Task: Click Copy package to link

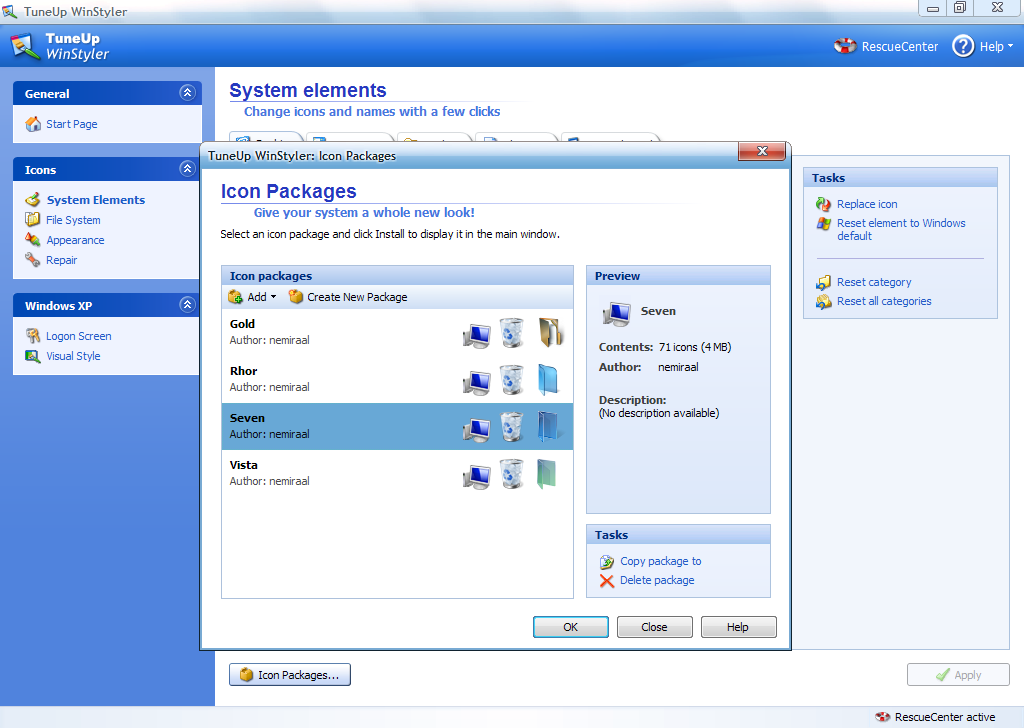Action: click(660, 561)
